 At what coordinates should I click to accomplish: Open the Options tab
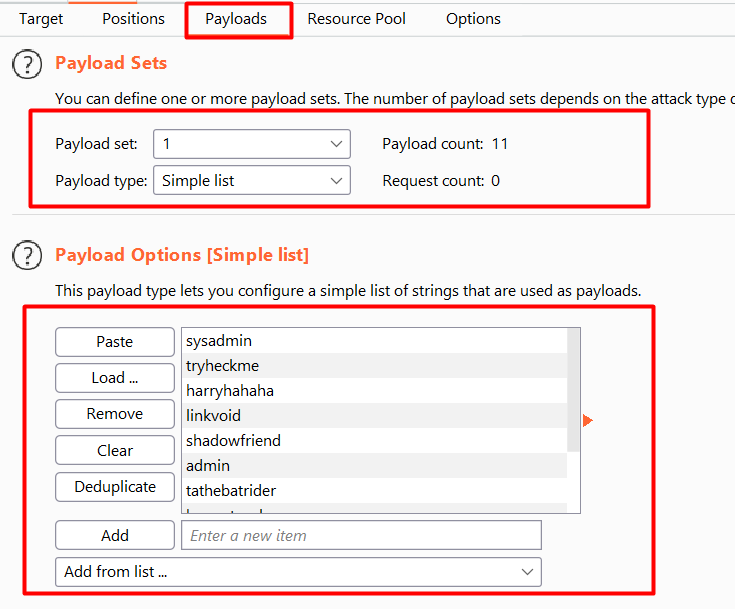tap(473, 19)
